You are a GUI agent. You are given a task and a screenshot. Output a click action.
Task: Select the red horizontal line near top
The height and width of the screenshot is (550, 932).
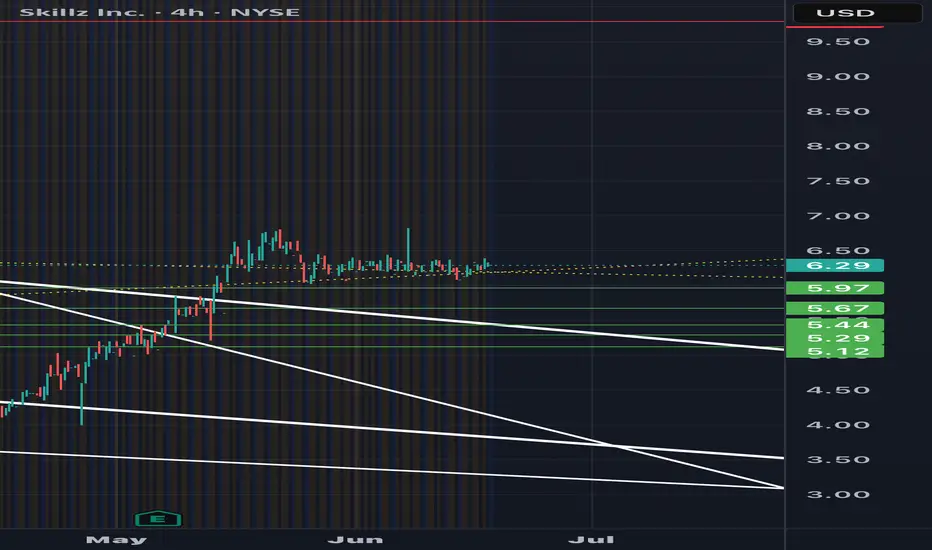point(392,21)
